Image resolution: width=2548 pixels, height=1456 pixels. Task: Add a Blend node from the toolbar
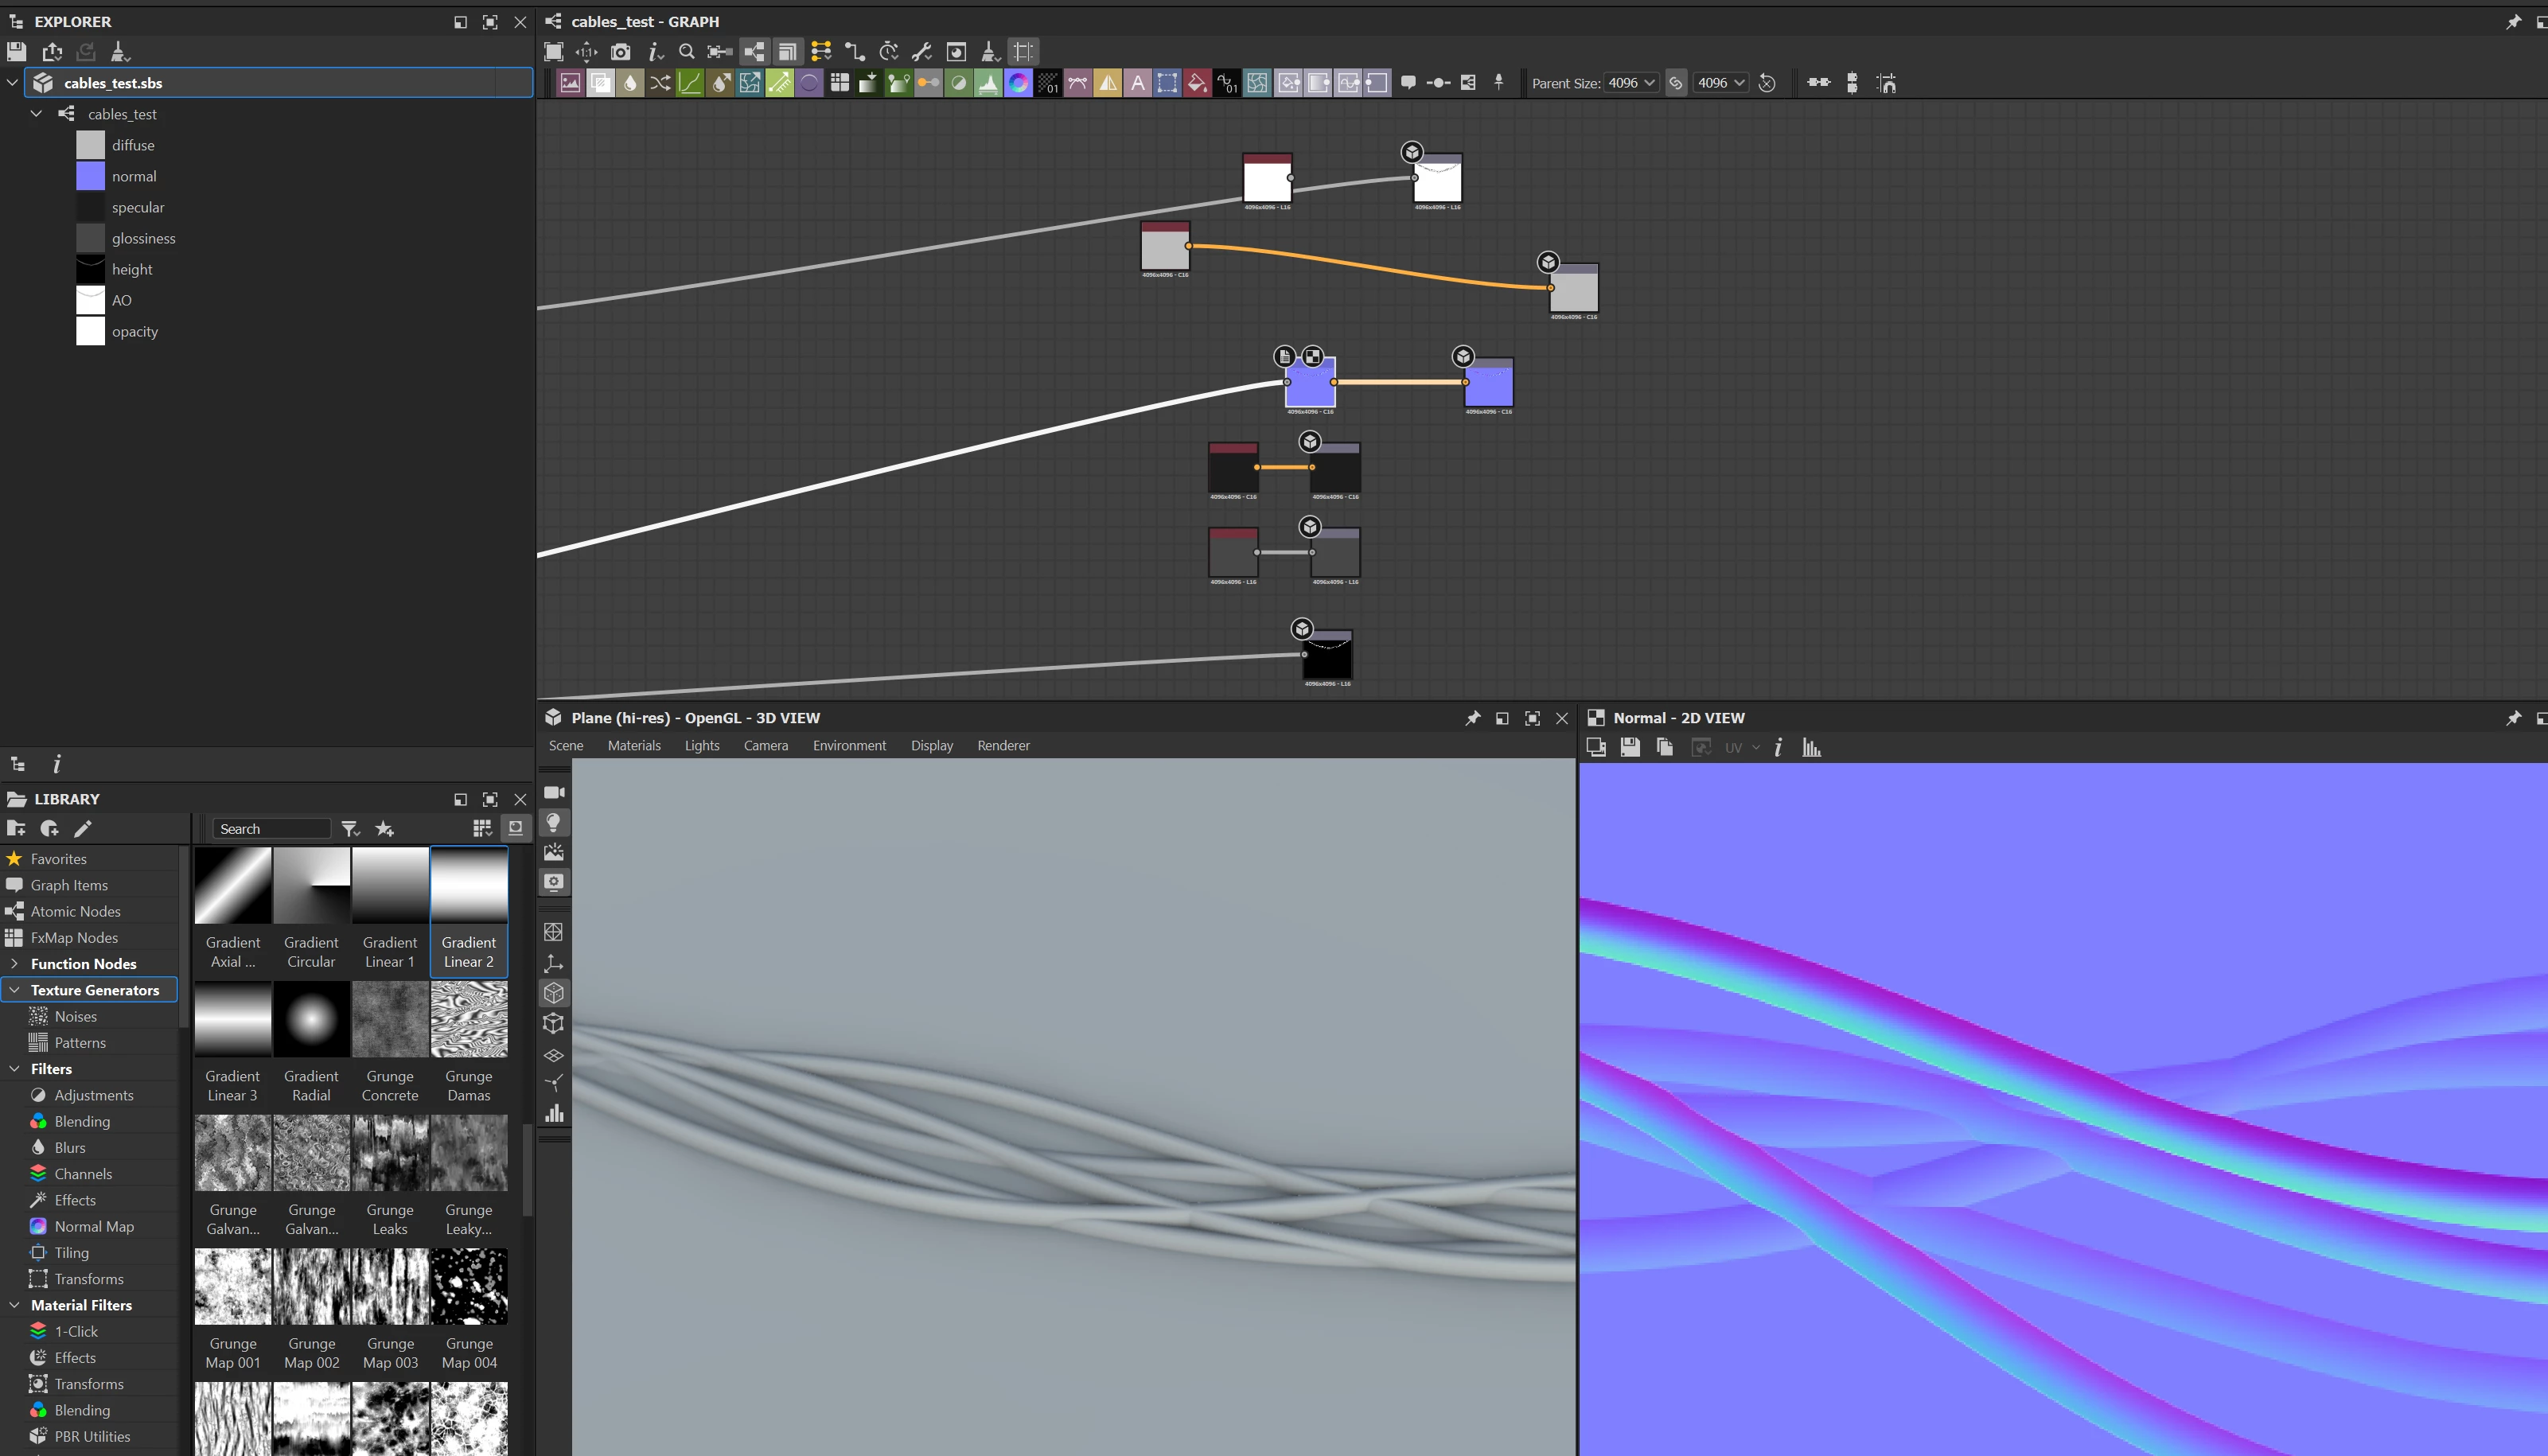(x=600, y=83)
